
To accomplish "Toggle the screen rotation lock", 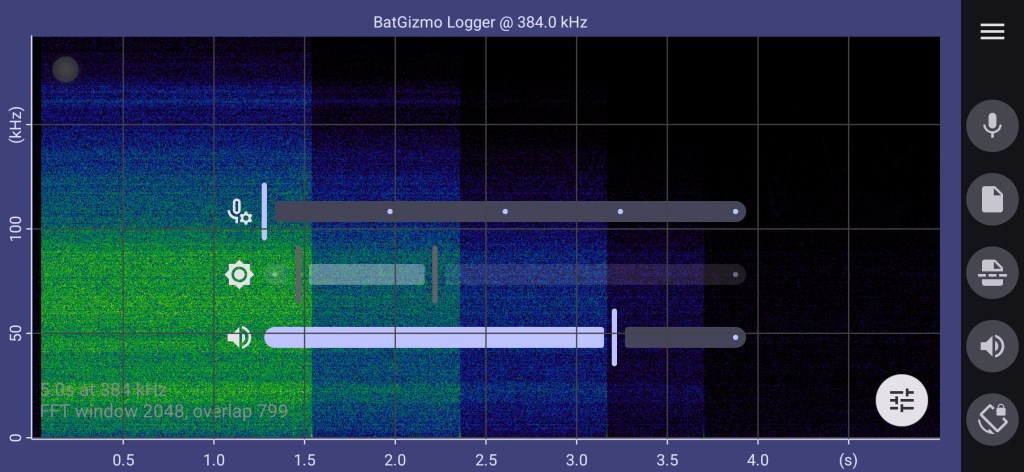I will tap(991, 420).
